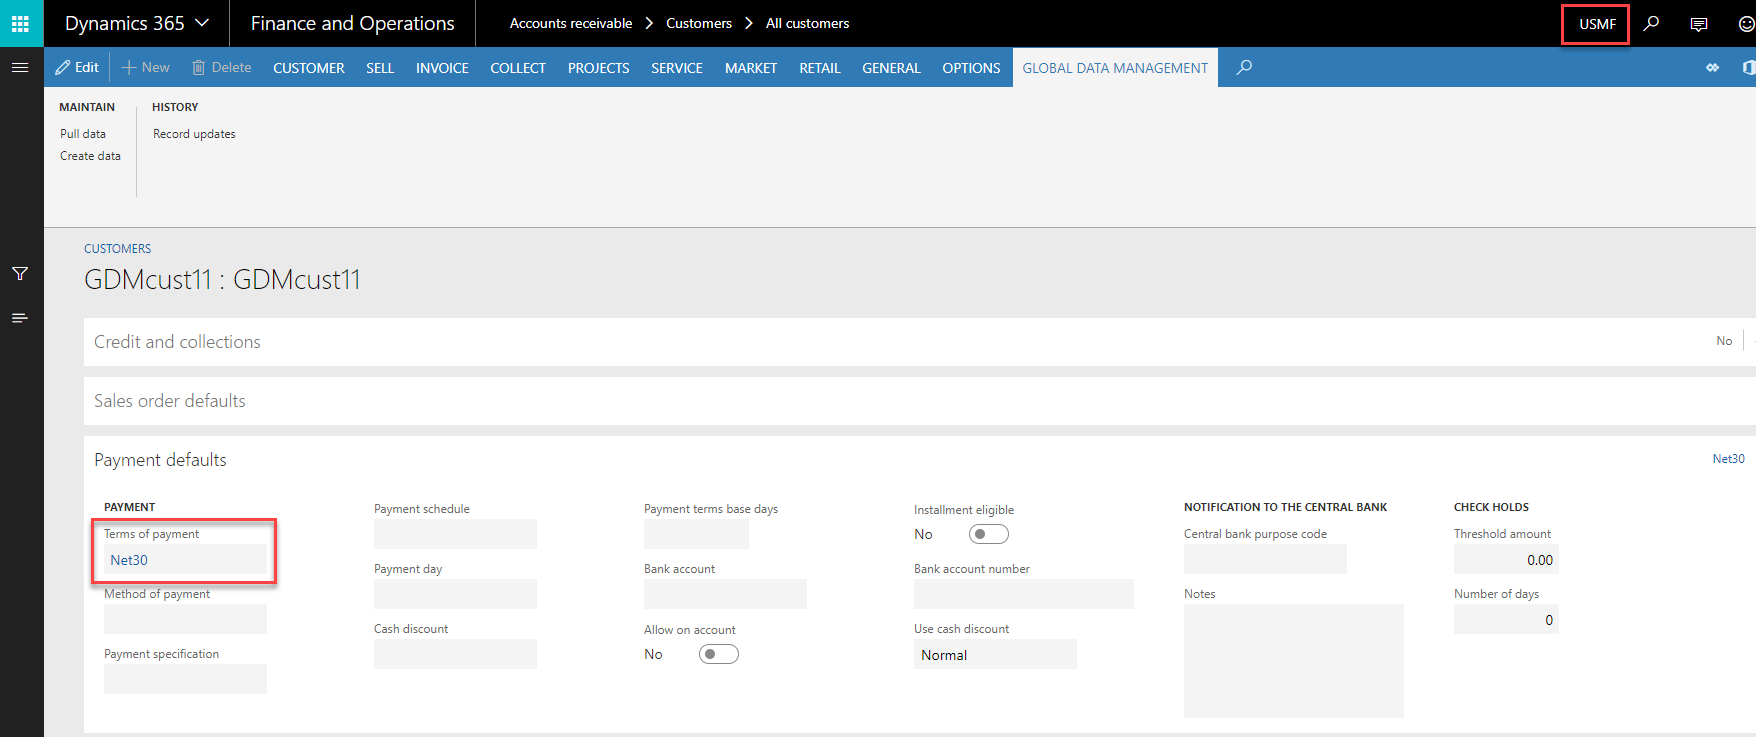Click Pull data under Maintain
The height and width of the screenshot is (737, 1756).
pyautogui.click(x=83, y=134)
